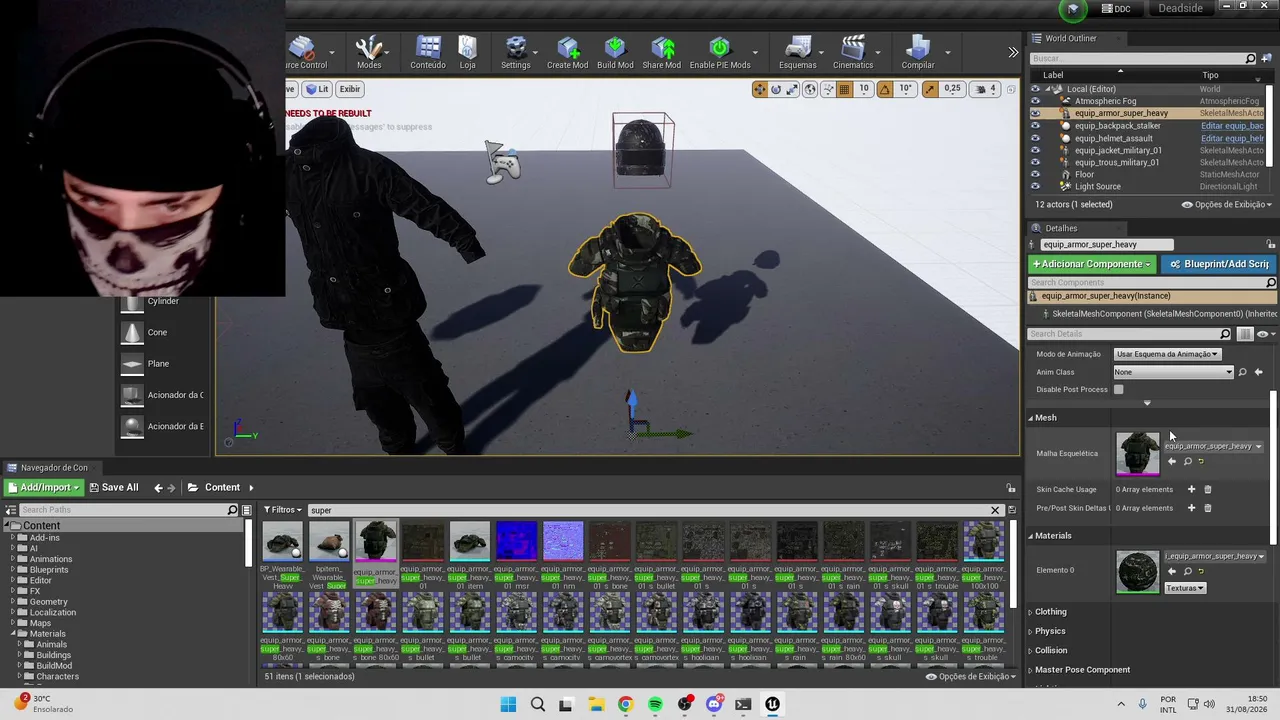
Task: Select the Blueprints folder in Content tree
Action: [49, 570]
